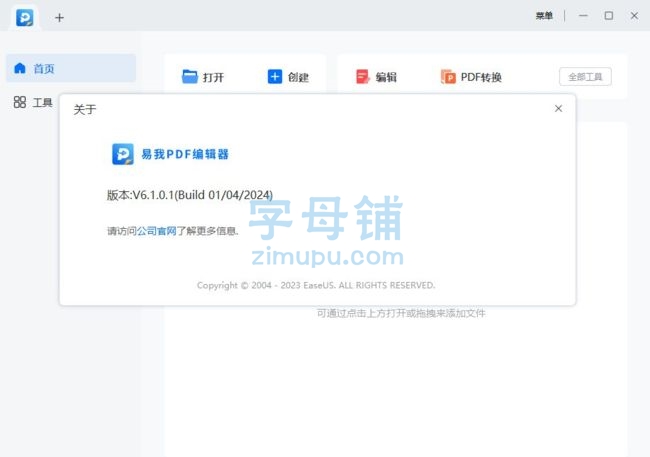
Task: Click the 可通过点击上方打开 hint text
Action: pyautogui.click(x=401, y=313)
